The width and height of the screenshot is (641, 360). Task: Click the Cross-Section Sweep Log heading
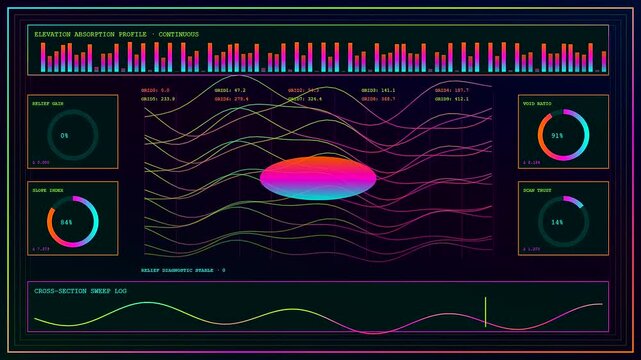(x=81, y=291)
